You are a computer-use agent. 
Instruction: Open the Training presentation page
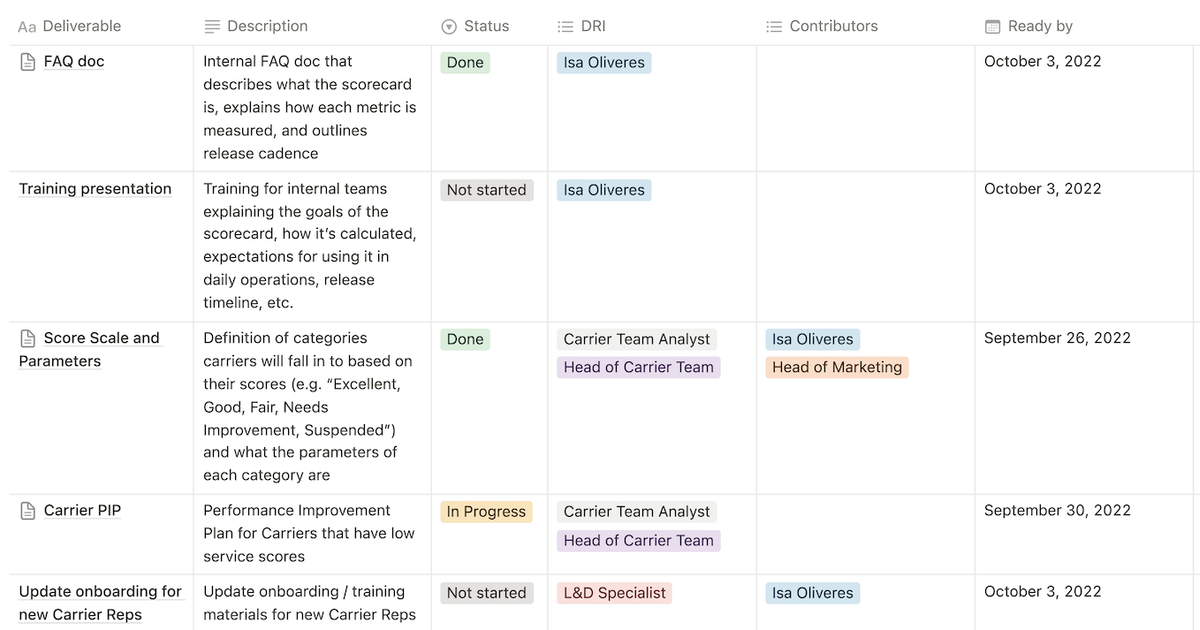(x=95, y=188)
